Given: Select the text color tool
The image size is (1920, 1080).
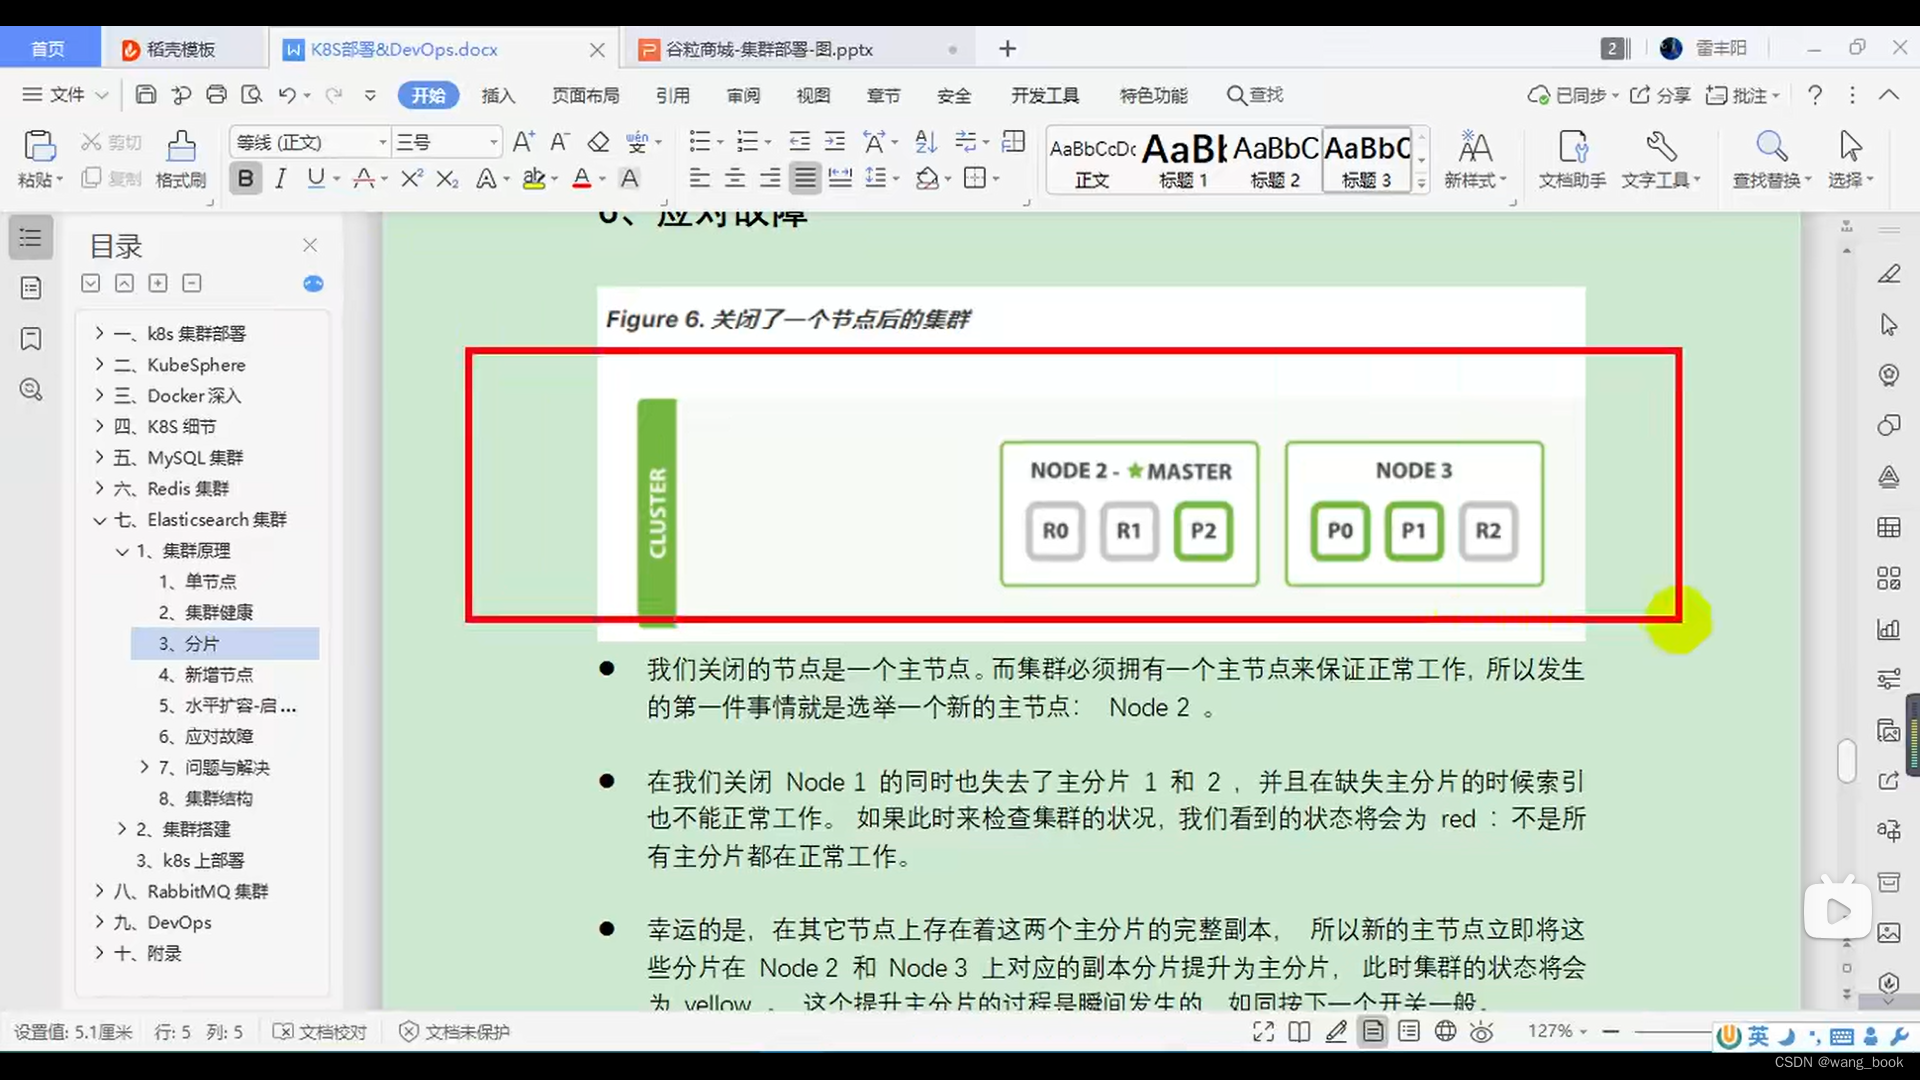Looking at the screenshot, I should 583,178.
